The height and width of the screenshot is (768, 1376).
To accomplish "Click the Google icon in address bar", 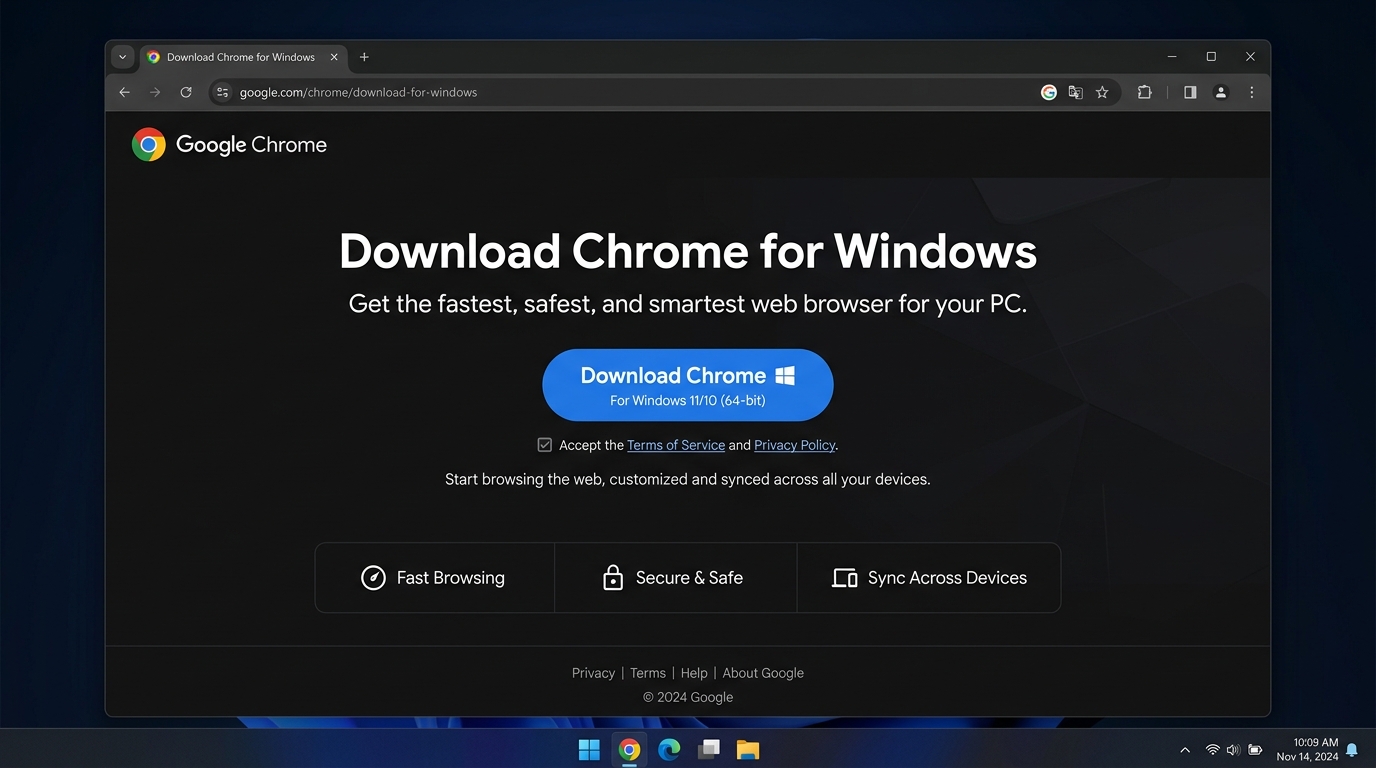I will point(1049,92).
